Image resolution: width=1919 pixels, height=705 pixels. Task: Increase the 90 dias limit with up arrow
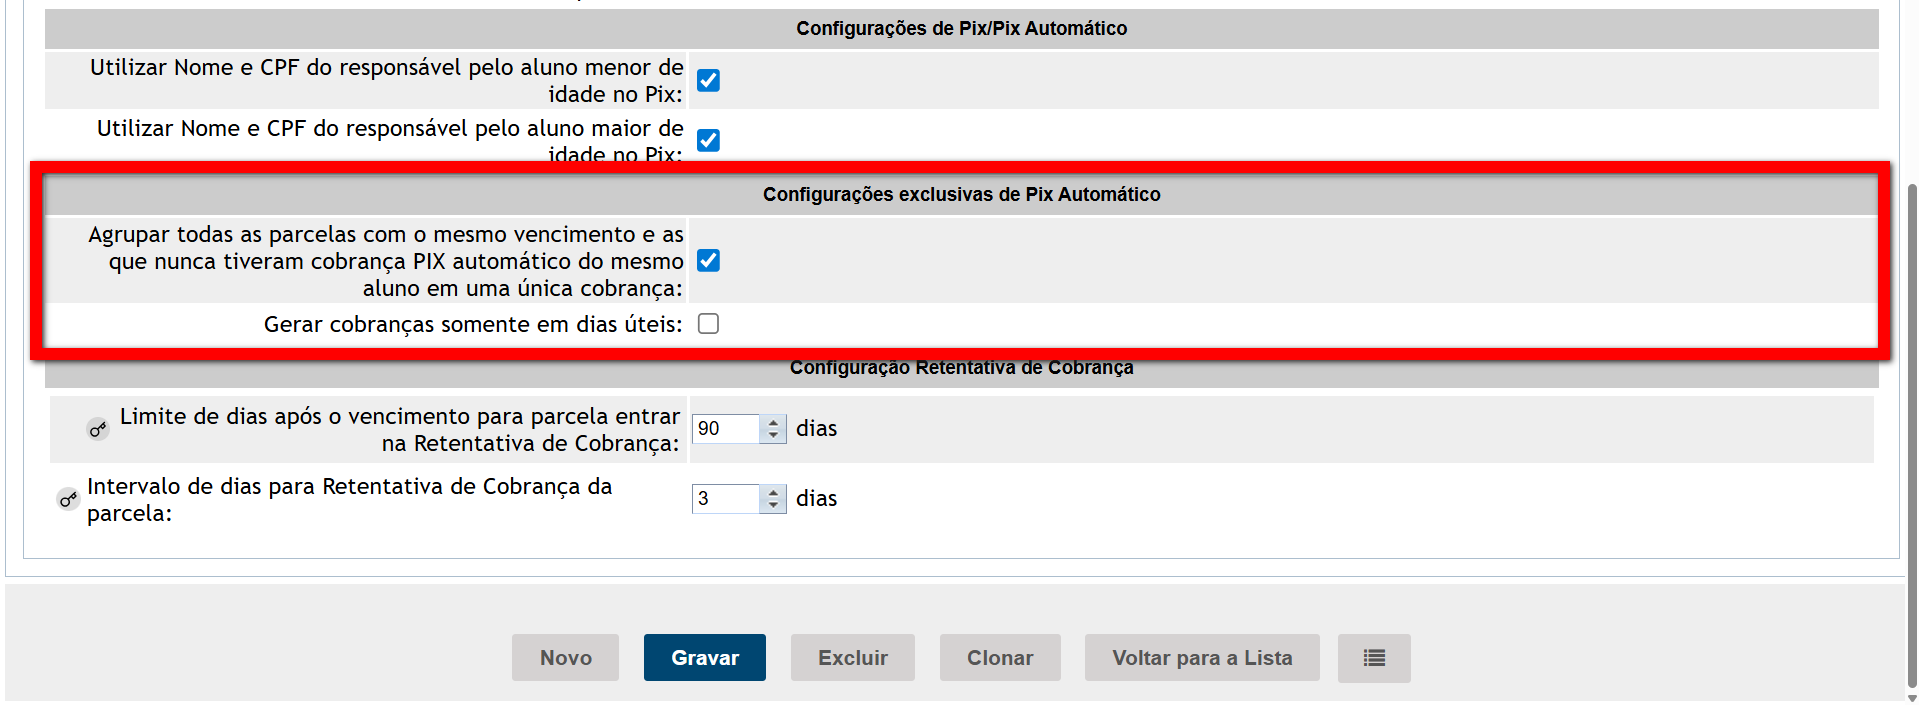773,422
